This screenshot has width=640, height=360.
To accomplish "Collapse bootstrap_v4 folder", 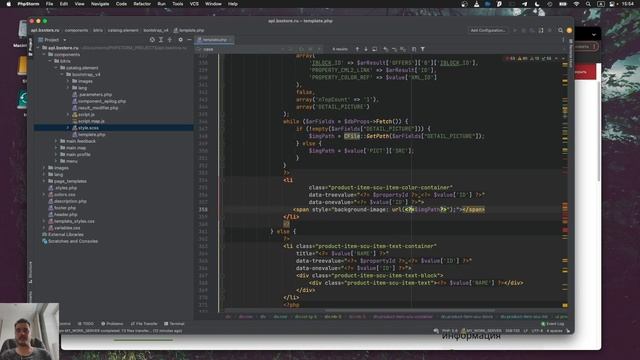I will coord(62,74).
